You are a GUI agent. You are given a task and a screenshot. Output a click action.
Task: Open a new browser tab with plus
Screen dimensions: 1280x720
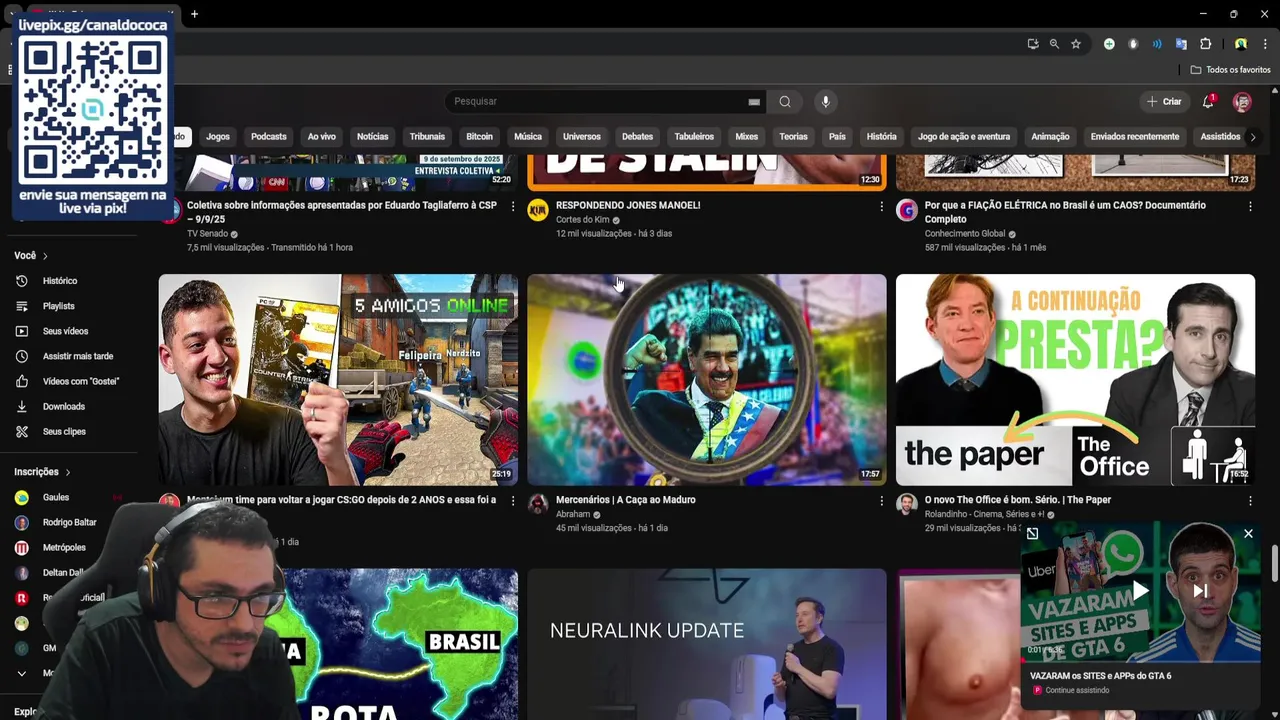[194, 14]
